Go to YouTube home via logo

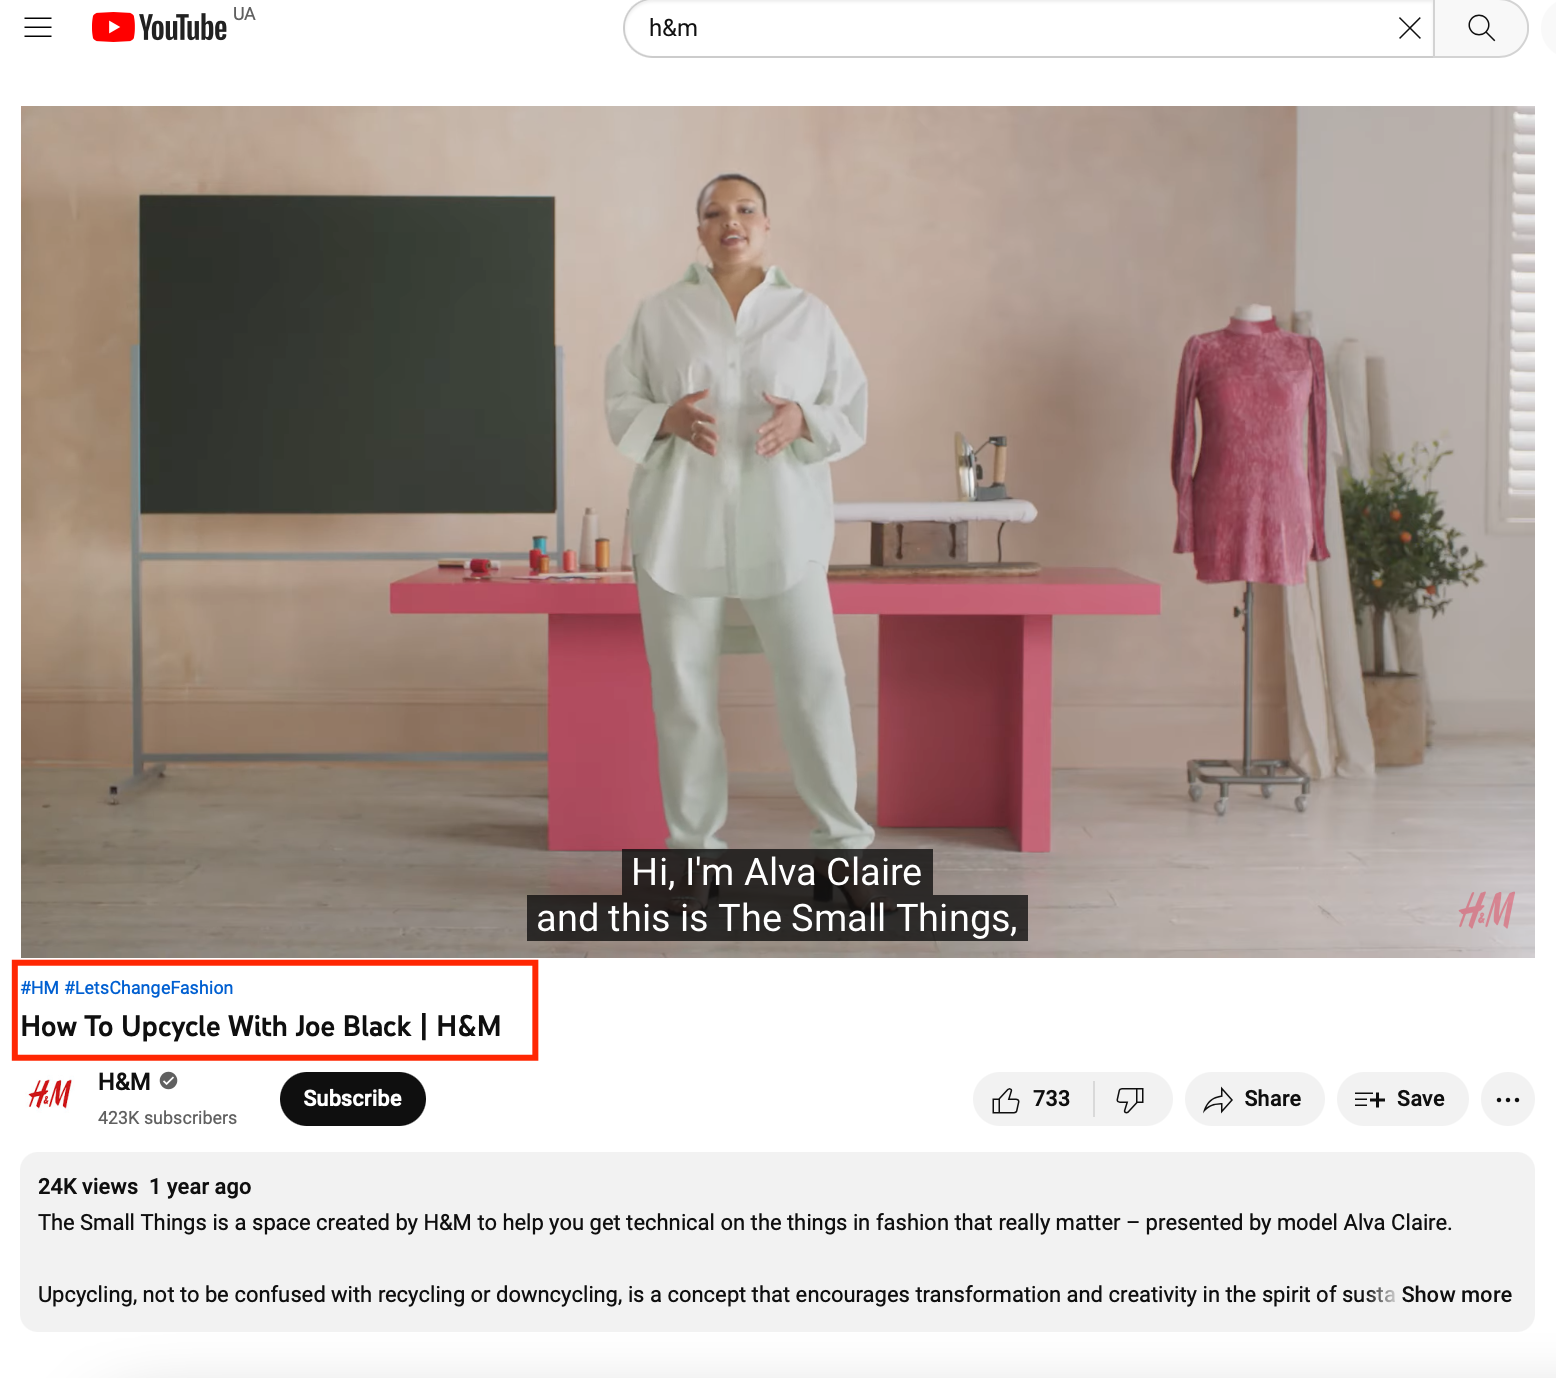click(160, 27)
